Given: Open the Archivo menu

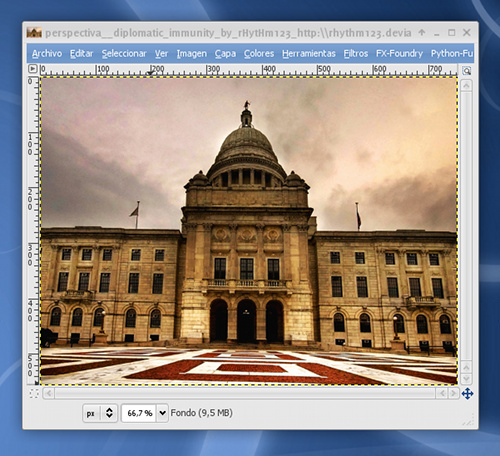Looking at the screenshot, I should (47, 53).
